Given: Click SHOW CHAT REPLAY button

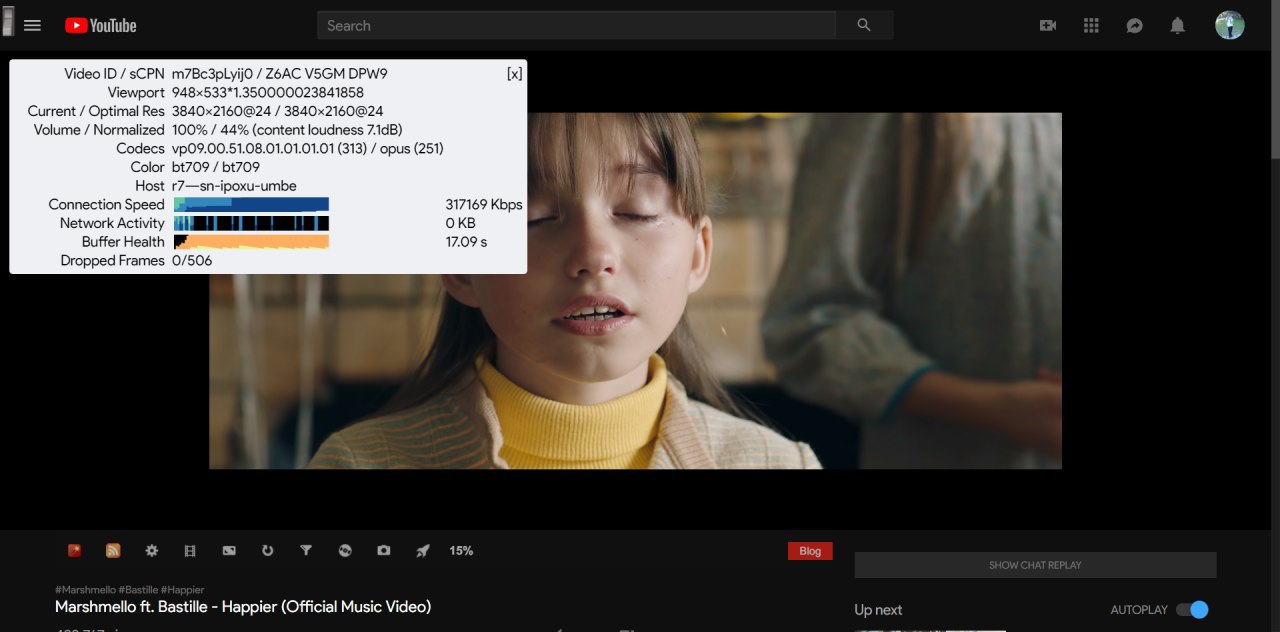Looking at the screenshot, I should [1035, 565].
